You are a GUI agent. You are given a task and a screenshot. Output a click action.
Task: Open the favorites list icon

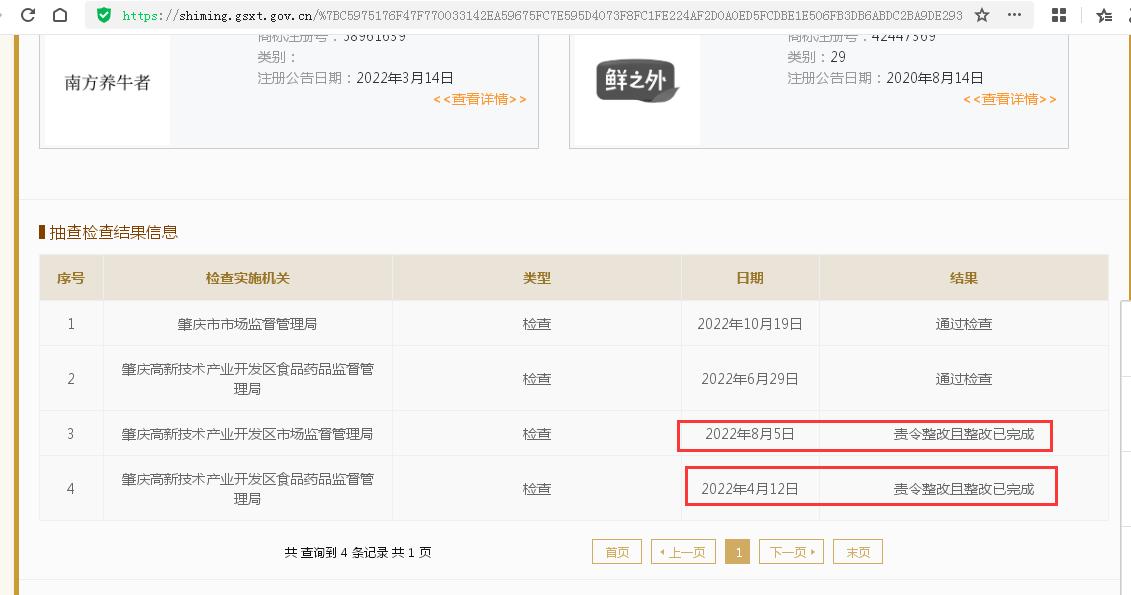[x=1104, y=16]
